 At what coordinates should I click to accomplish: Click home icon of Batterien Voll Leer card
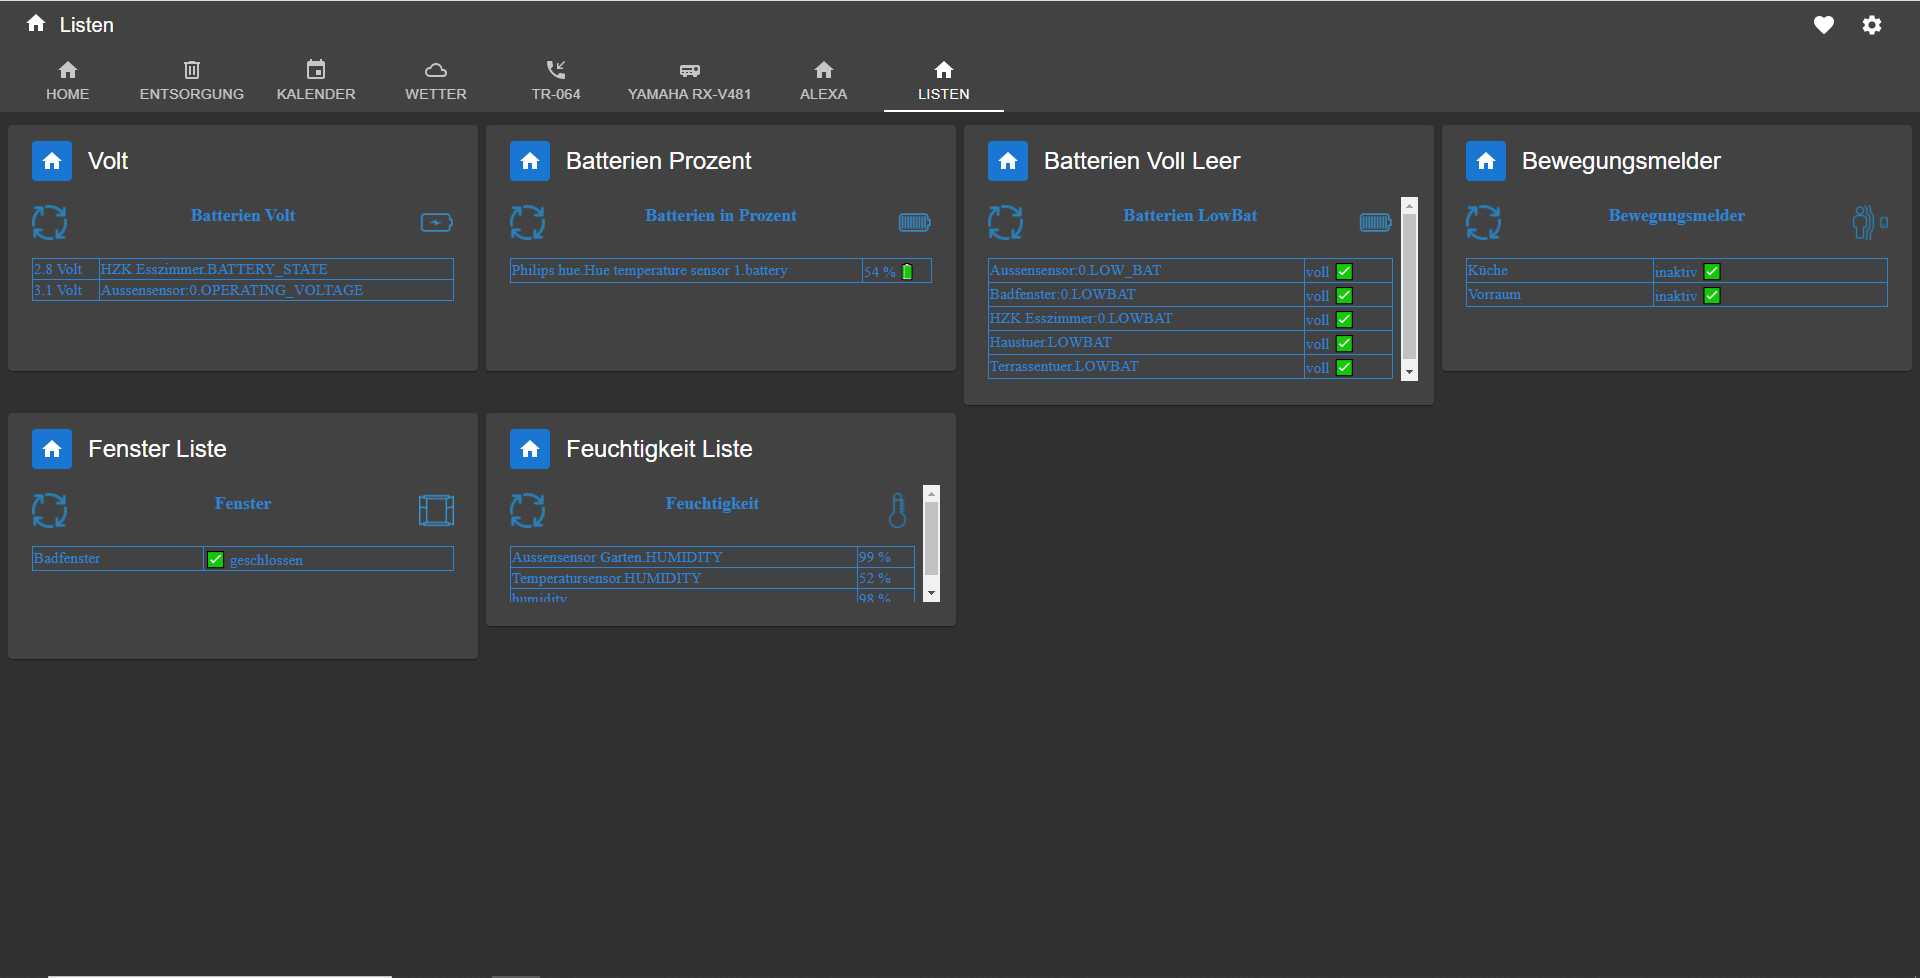point(1008,161)
